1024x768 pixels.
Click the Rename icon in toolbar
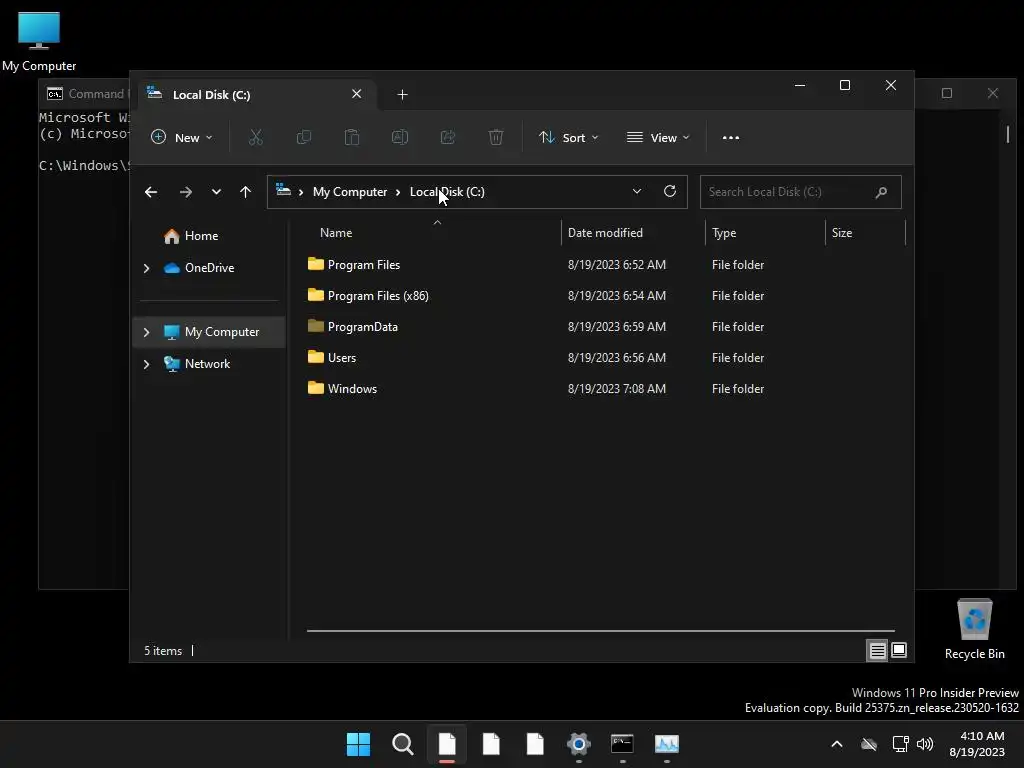click(400, 137)
